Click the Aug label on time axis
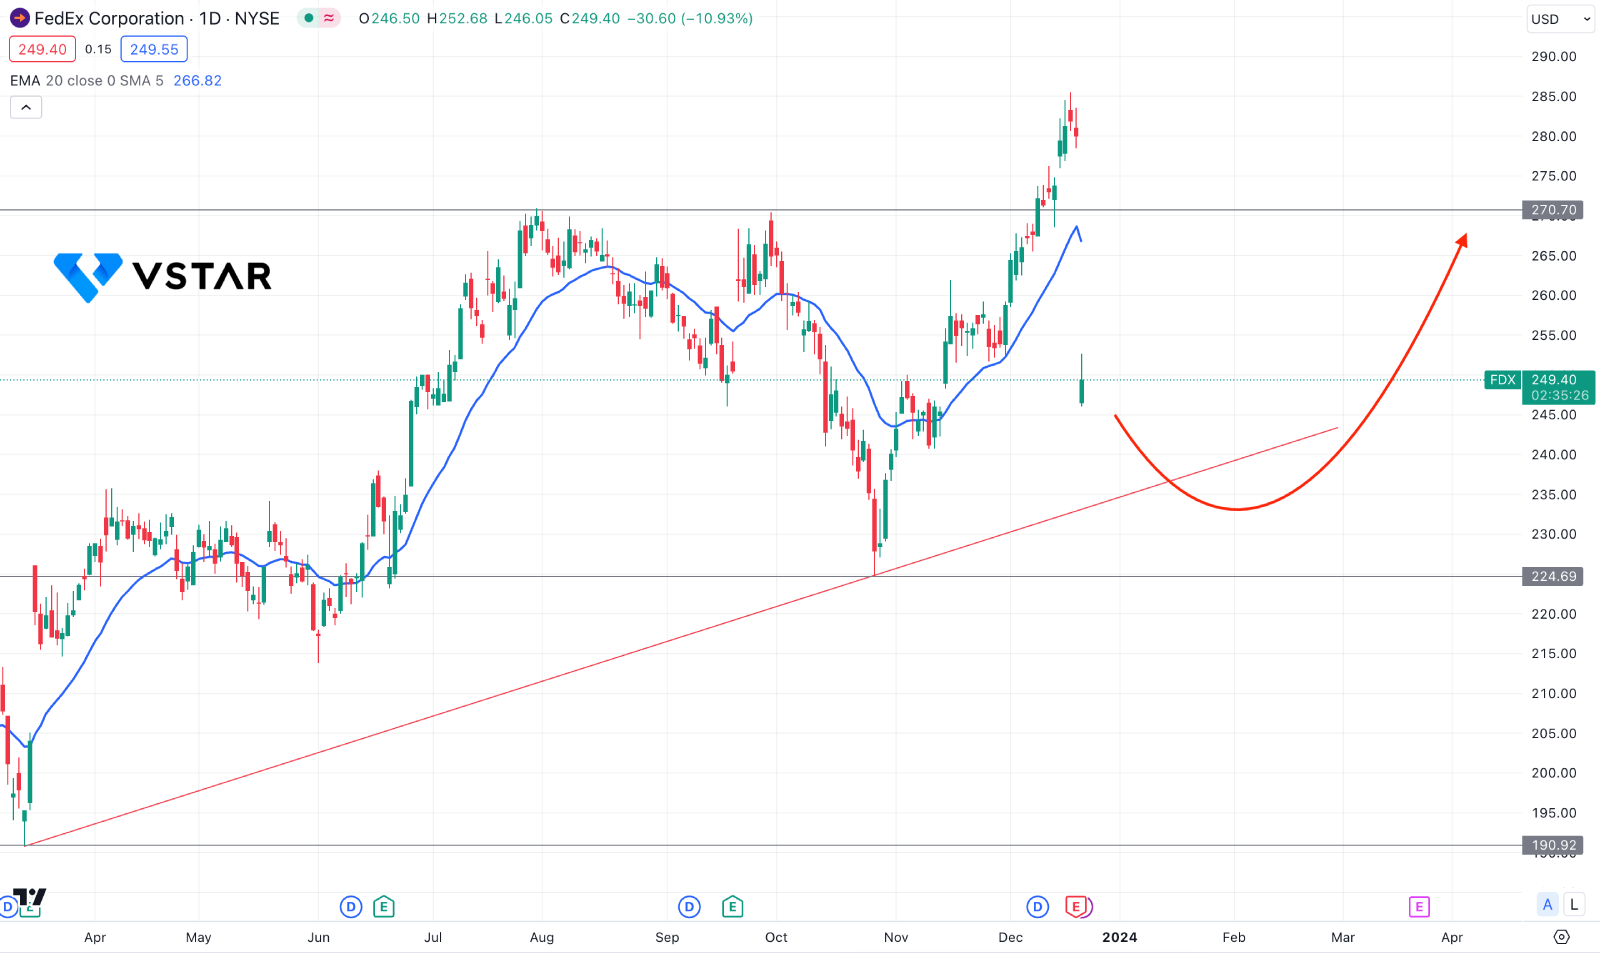 click(x=542, y=937)
